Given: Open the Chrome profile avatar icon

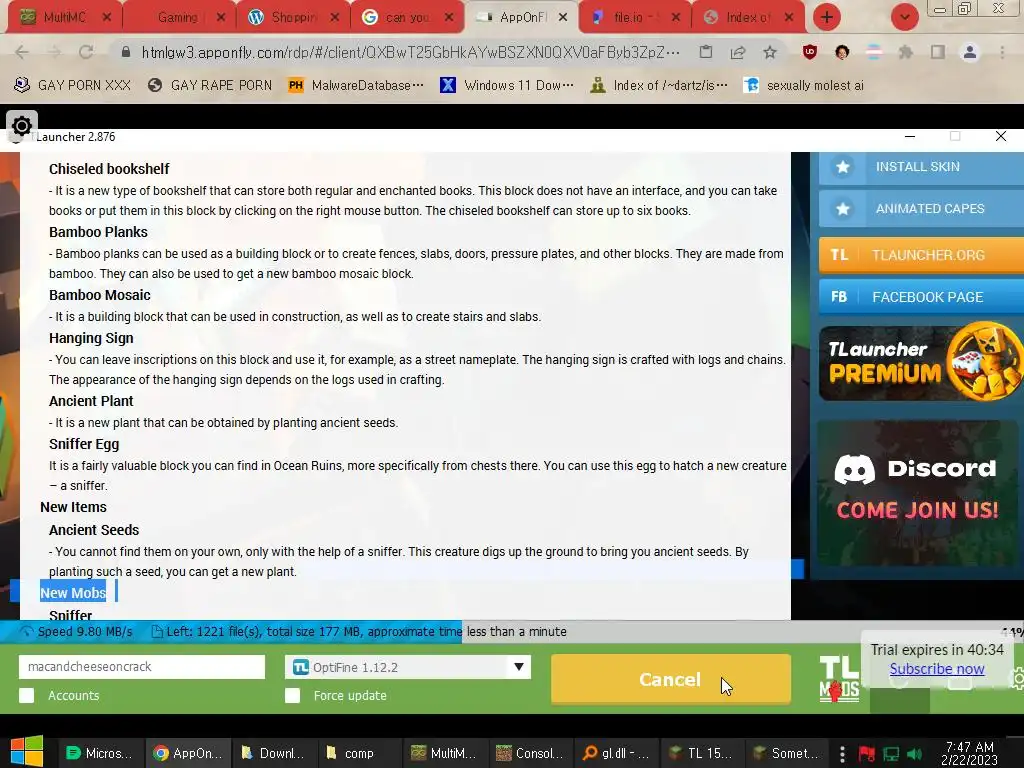Looking at the screenshot, I should pyautogui.click(x=970, y=52).
